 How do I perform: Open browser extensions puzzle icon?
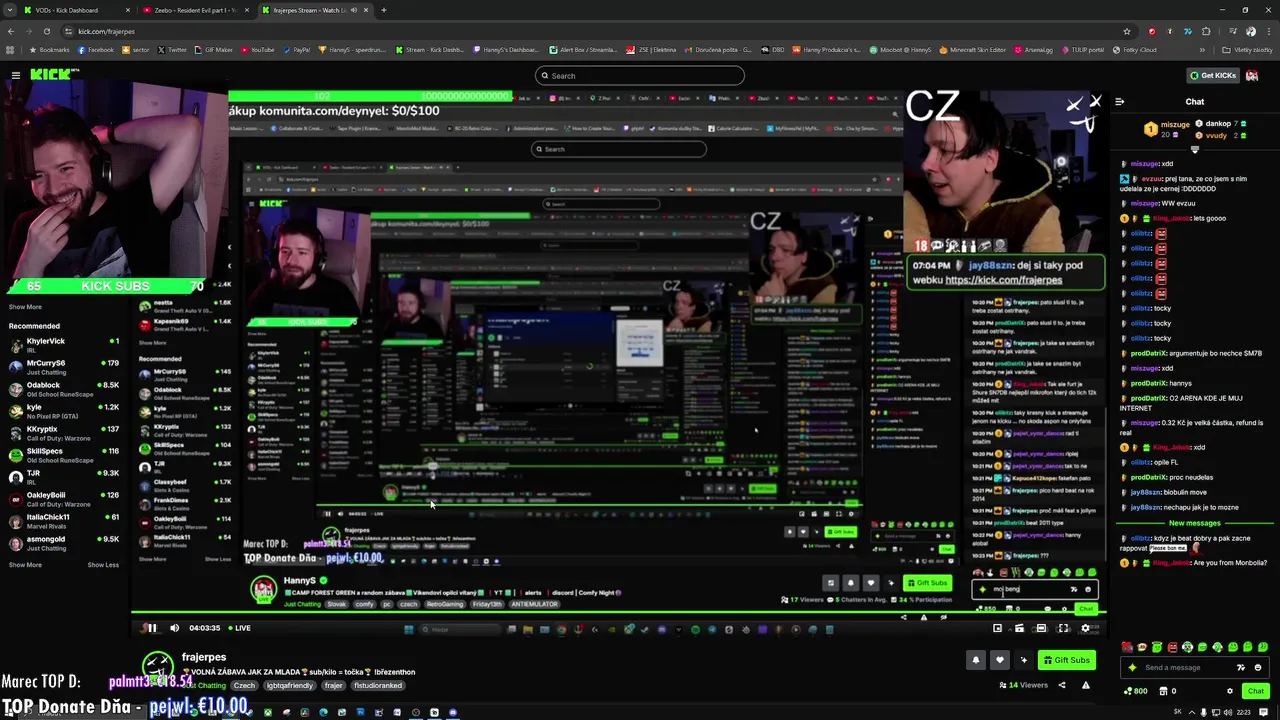click(1206, 31)
